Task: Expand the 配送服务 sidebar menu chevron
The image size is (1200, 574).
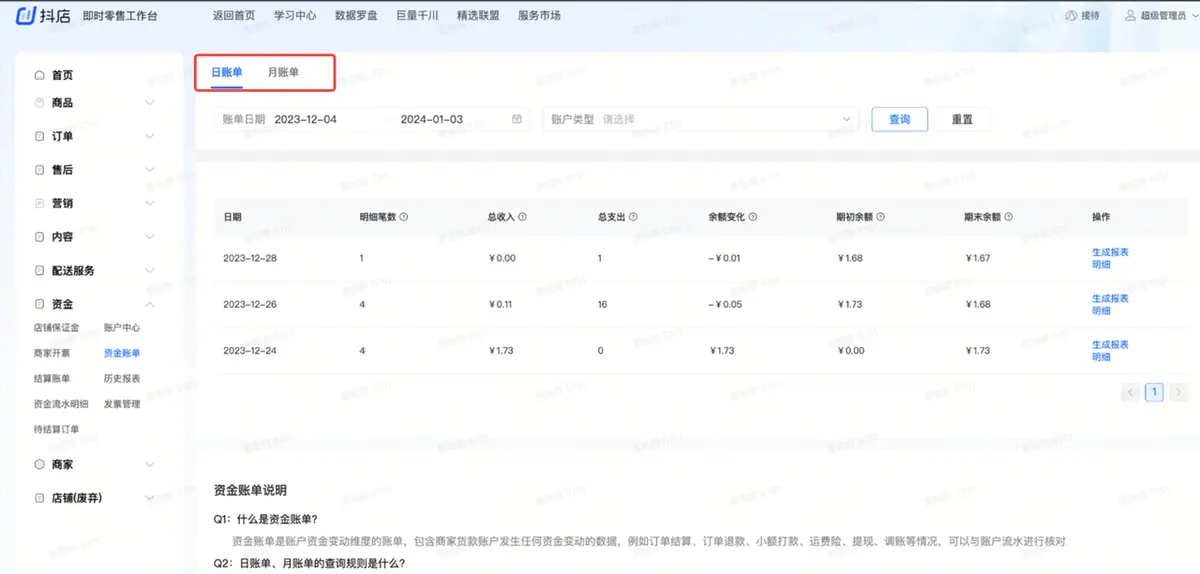Action: pos(150,270)
